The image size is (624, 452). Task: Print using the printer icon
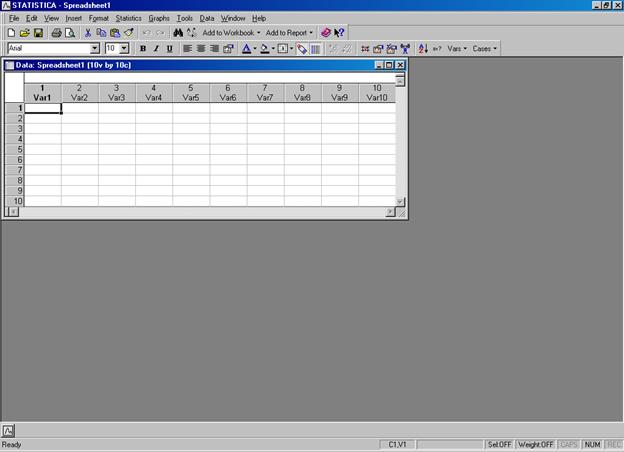[x=57, y=33]
